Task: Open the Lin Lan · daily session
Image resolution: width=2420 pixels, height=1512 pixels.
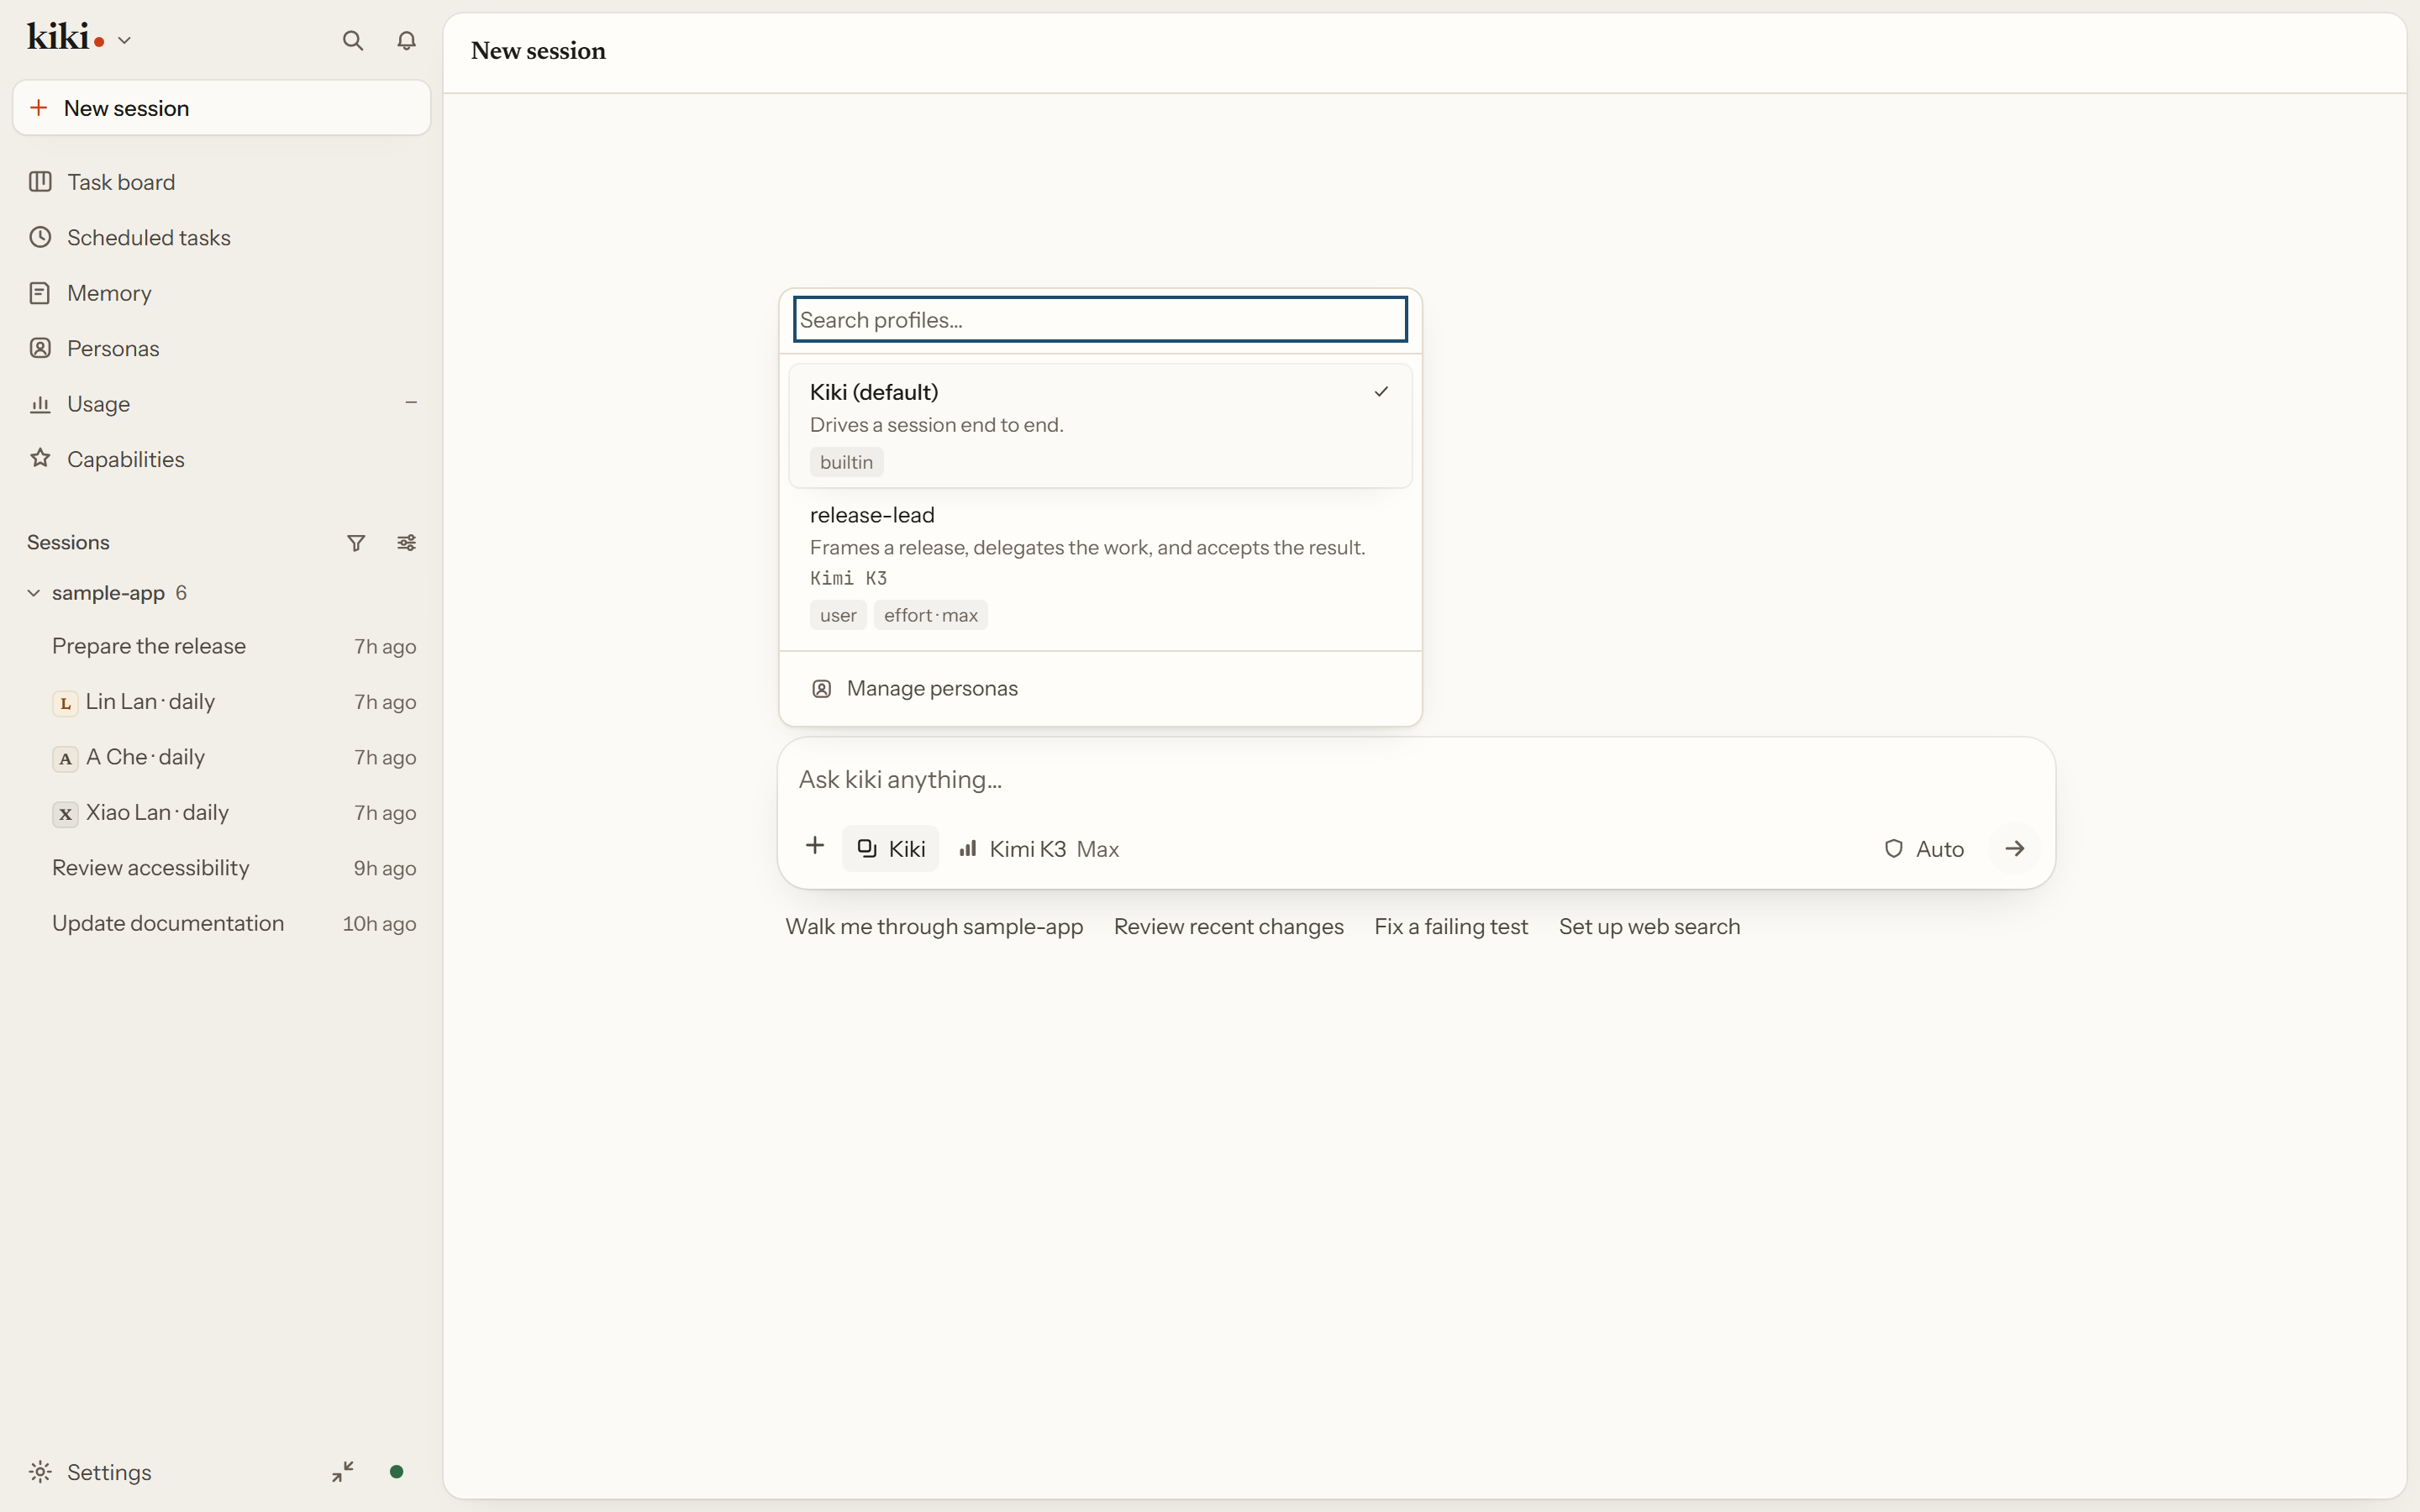Action: (222, 702)
